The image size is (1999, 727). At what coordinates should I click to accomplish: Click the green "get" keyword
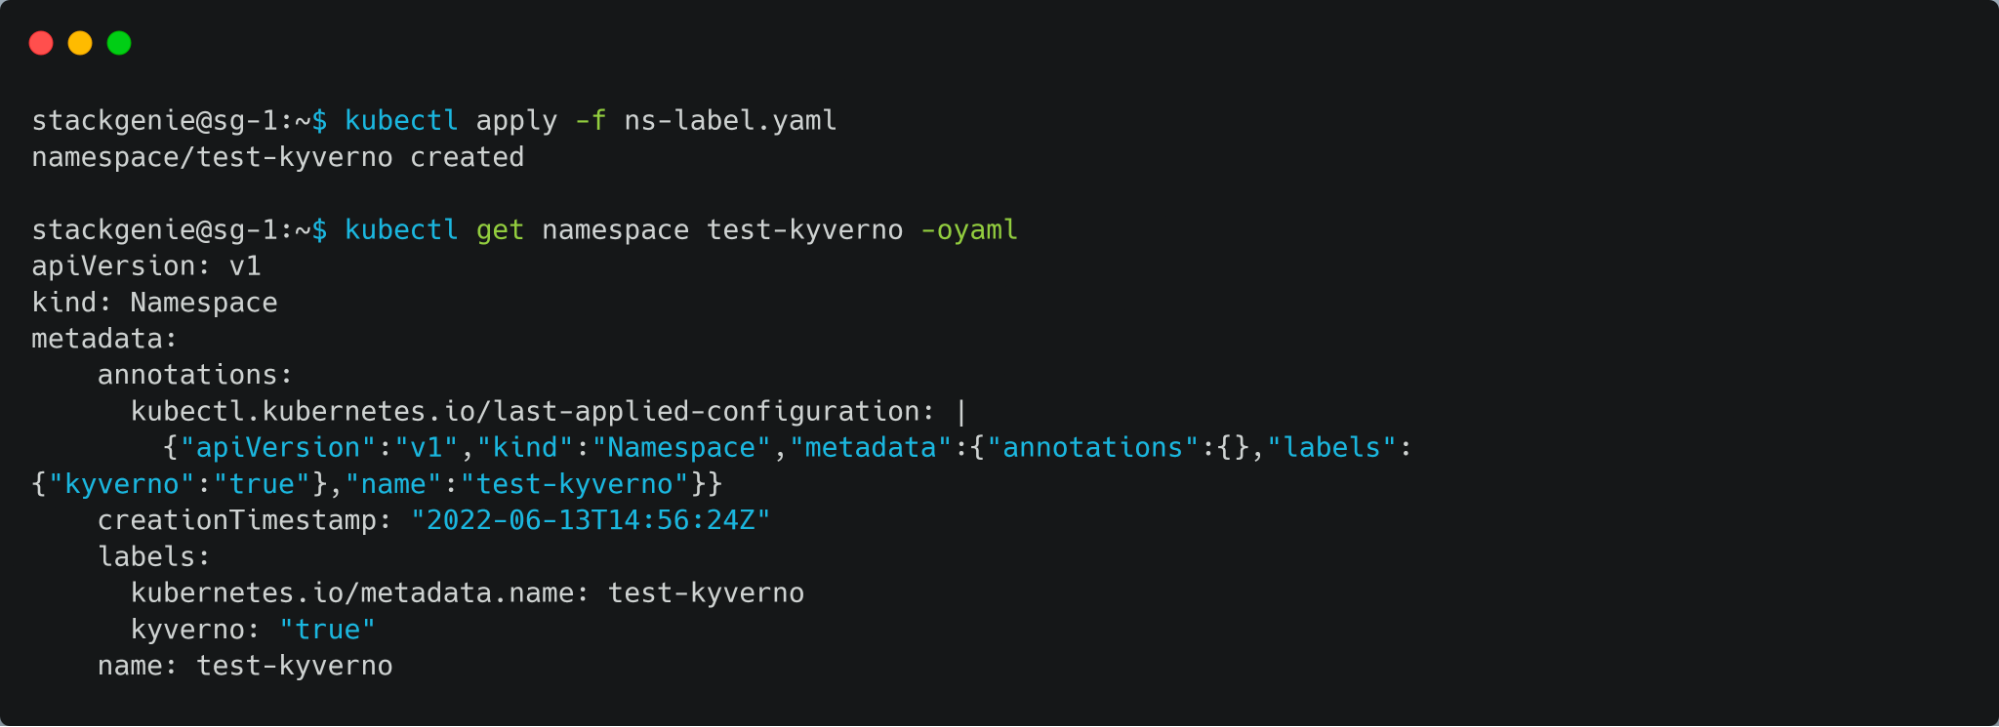[500, 230]
